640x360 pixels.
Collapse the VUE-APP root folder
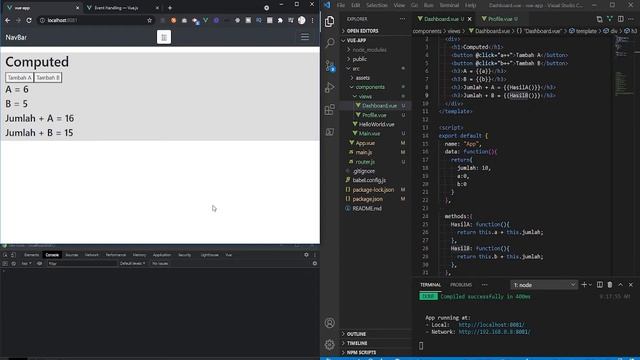click(x=376, y=40)
